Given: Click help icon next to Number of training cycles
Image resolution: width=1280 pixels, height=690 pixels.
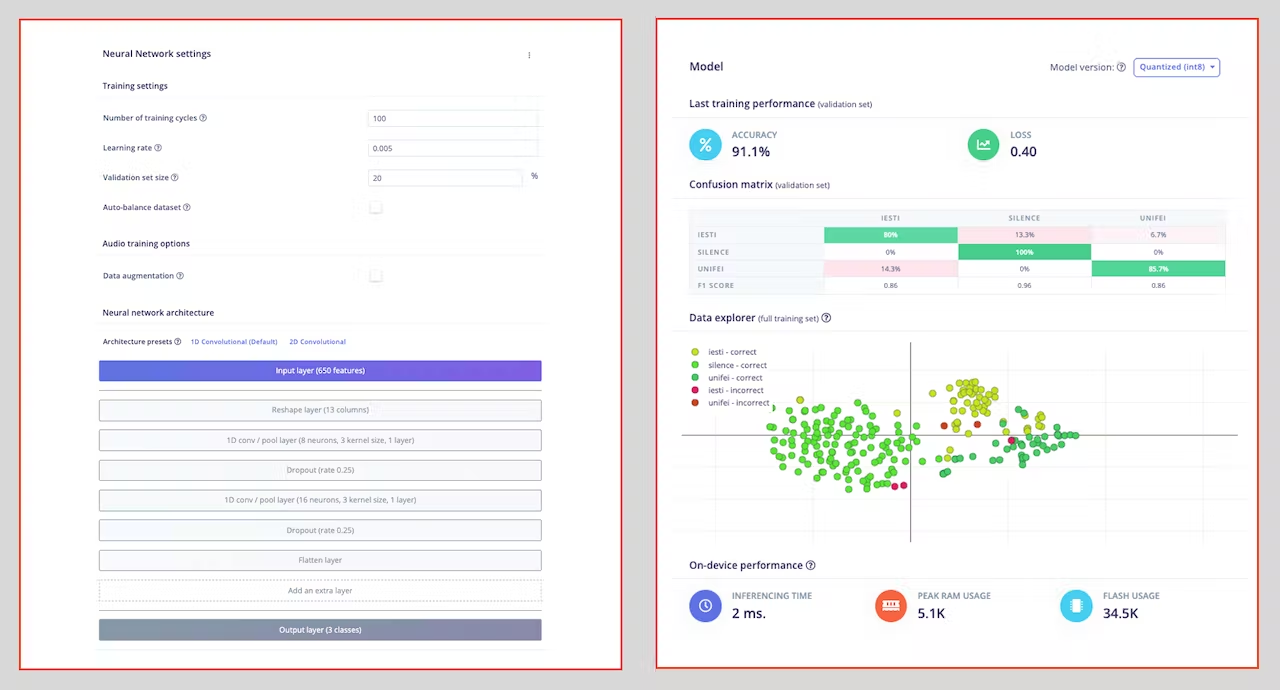Looking at the screenshot, I should tap(203, 118).
